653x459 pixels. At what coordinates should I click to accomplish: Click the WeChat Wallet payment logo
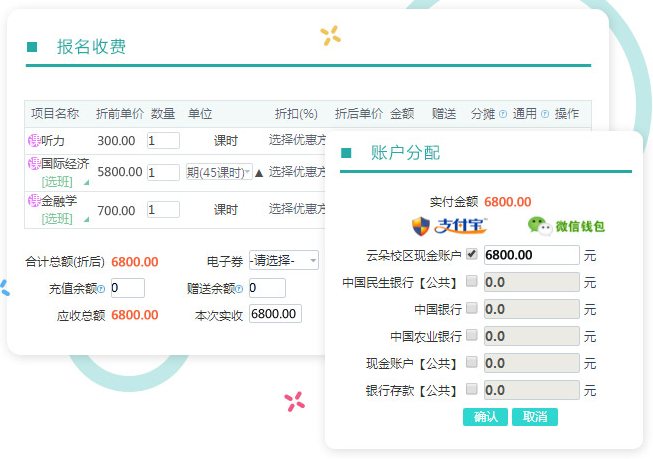(x=566, y=226)
